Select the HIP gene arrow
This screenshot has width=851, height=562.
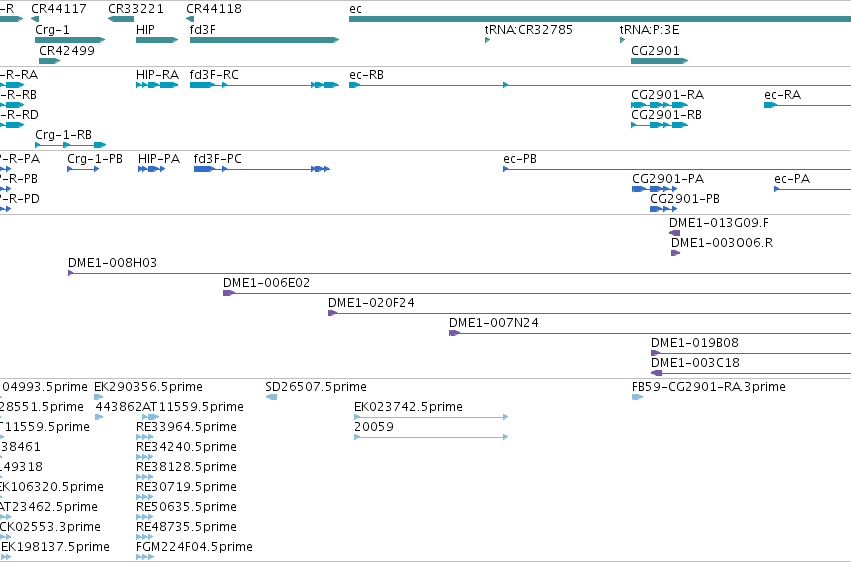tap(157, 40)
